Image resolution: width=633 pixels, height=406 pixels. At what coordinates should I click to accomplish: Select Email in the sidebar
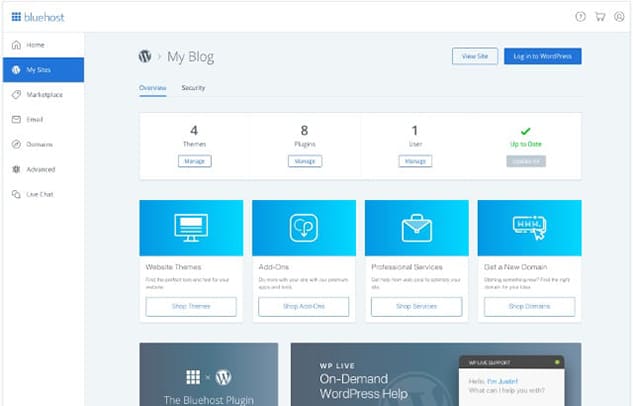(34, 119)
